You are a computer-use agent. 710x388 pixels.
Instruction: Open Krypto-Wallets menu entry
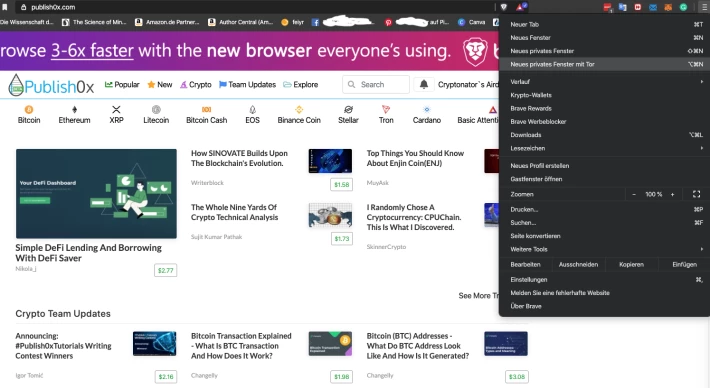coord(604,95)
